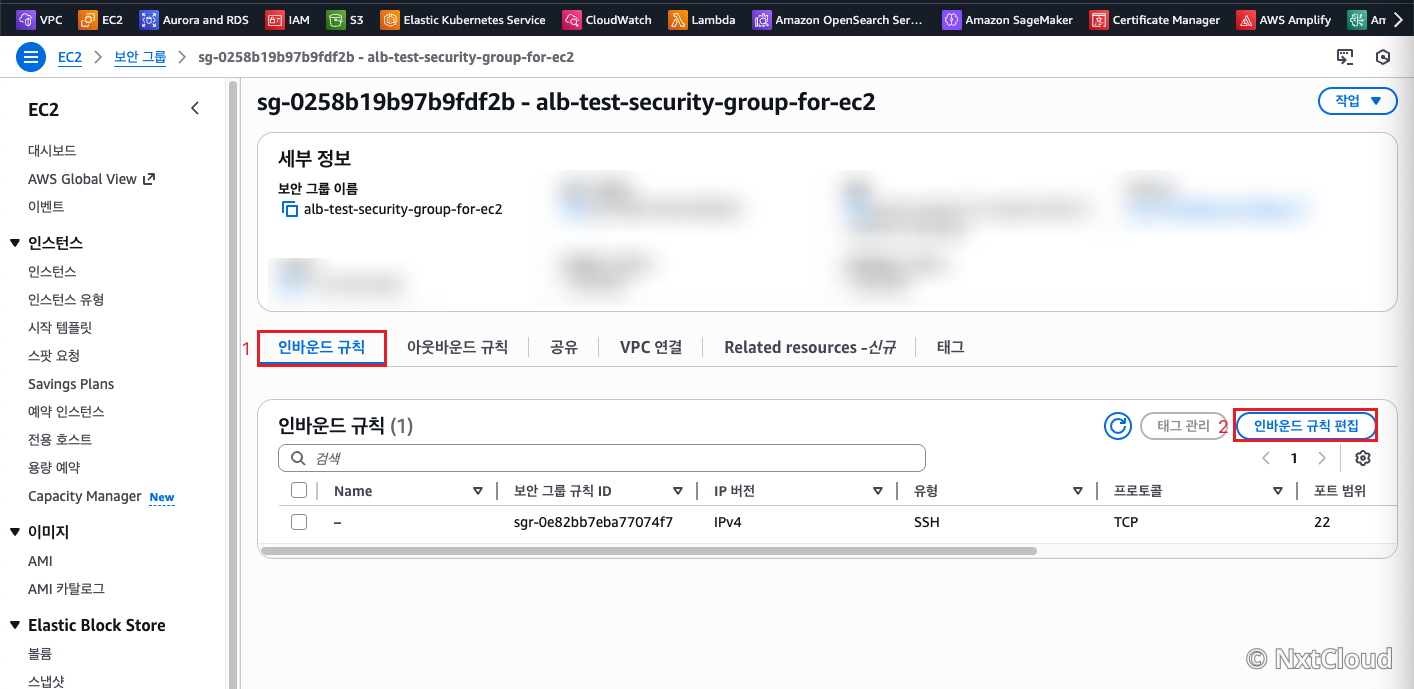The image size is (1414, 689).
Task: Switch to Related resources tab
Action: [x=809, y=348]
